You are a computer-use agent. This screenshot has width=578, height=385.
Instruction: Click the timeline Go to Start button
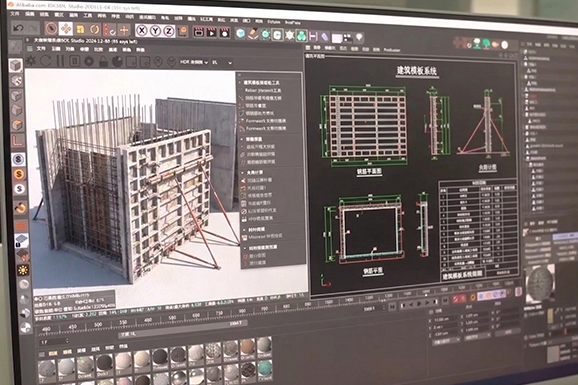pyautogui.click(x=393, y=306)
